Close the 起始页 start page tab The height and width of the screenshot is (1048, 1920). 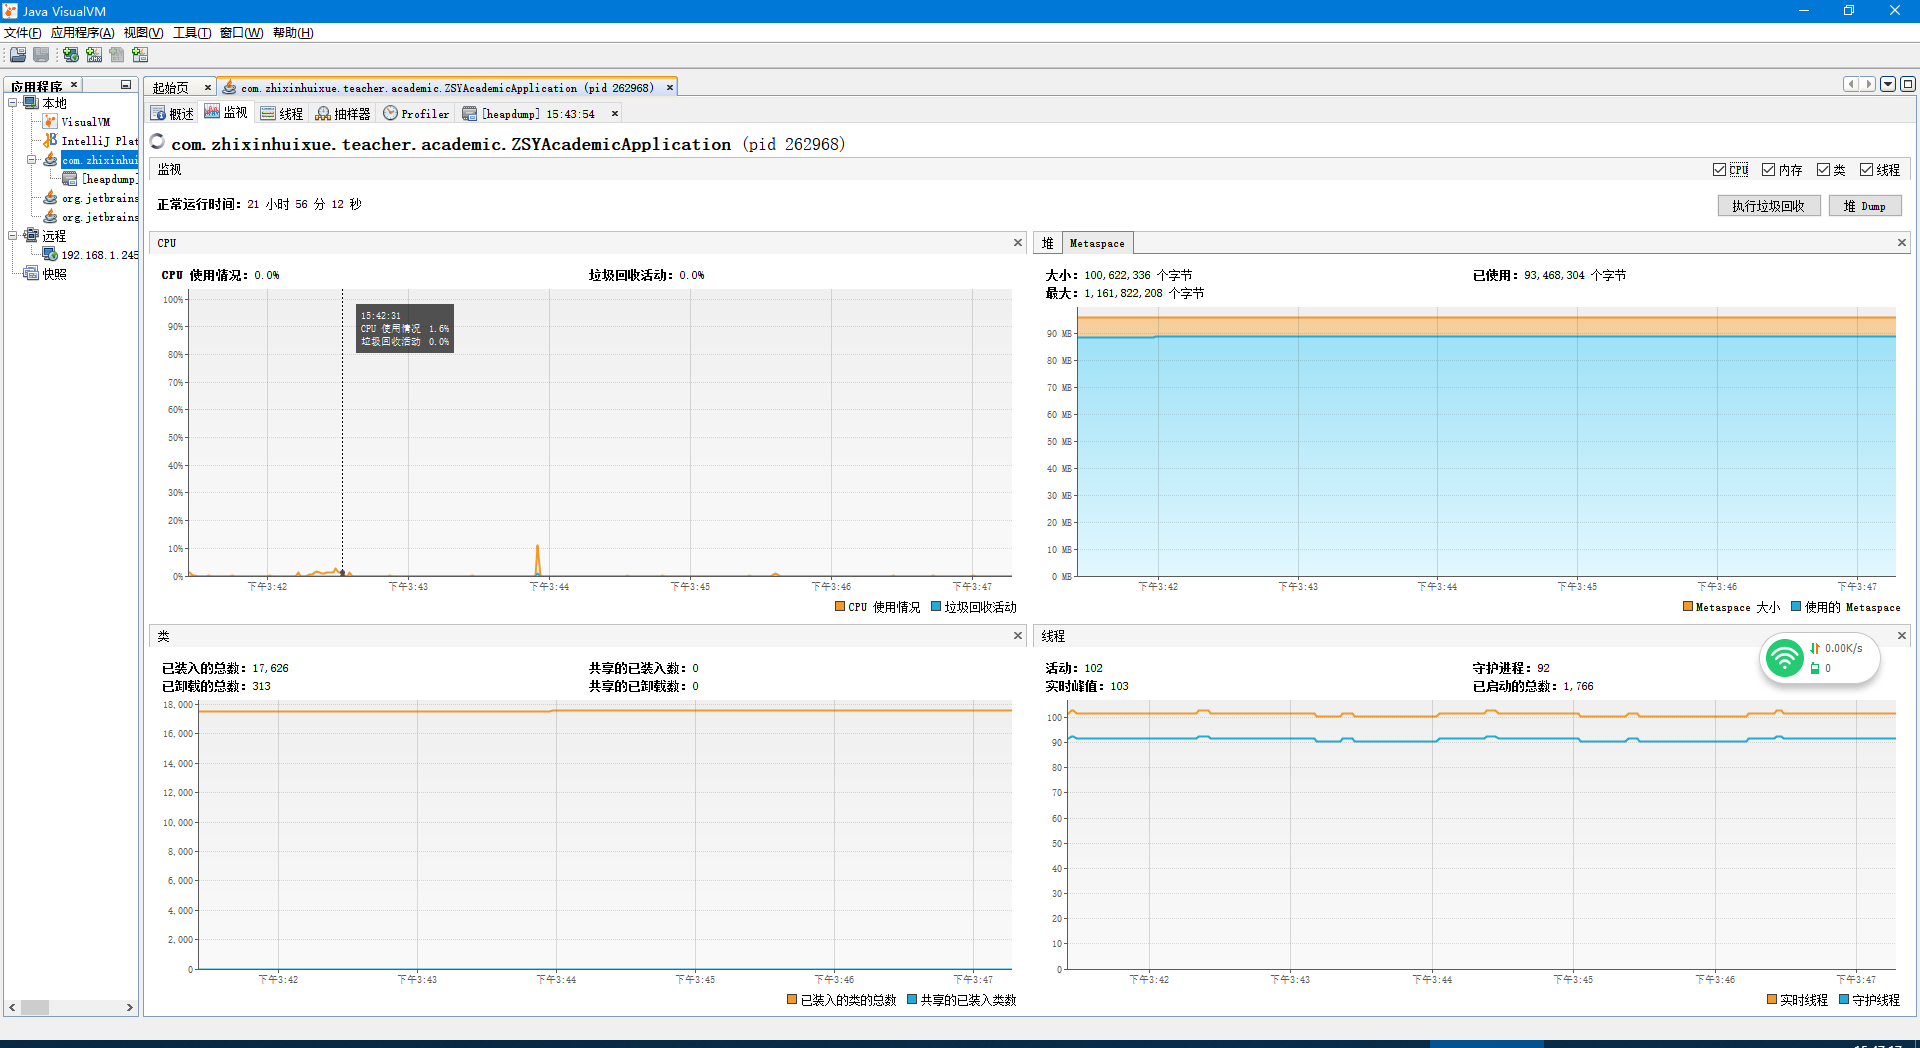(x=208, y=88)
